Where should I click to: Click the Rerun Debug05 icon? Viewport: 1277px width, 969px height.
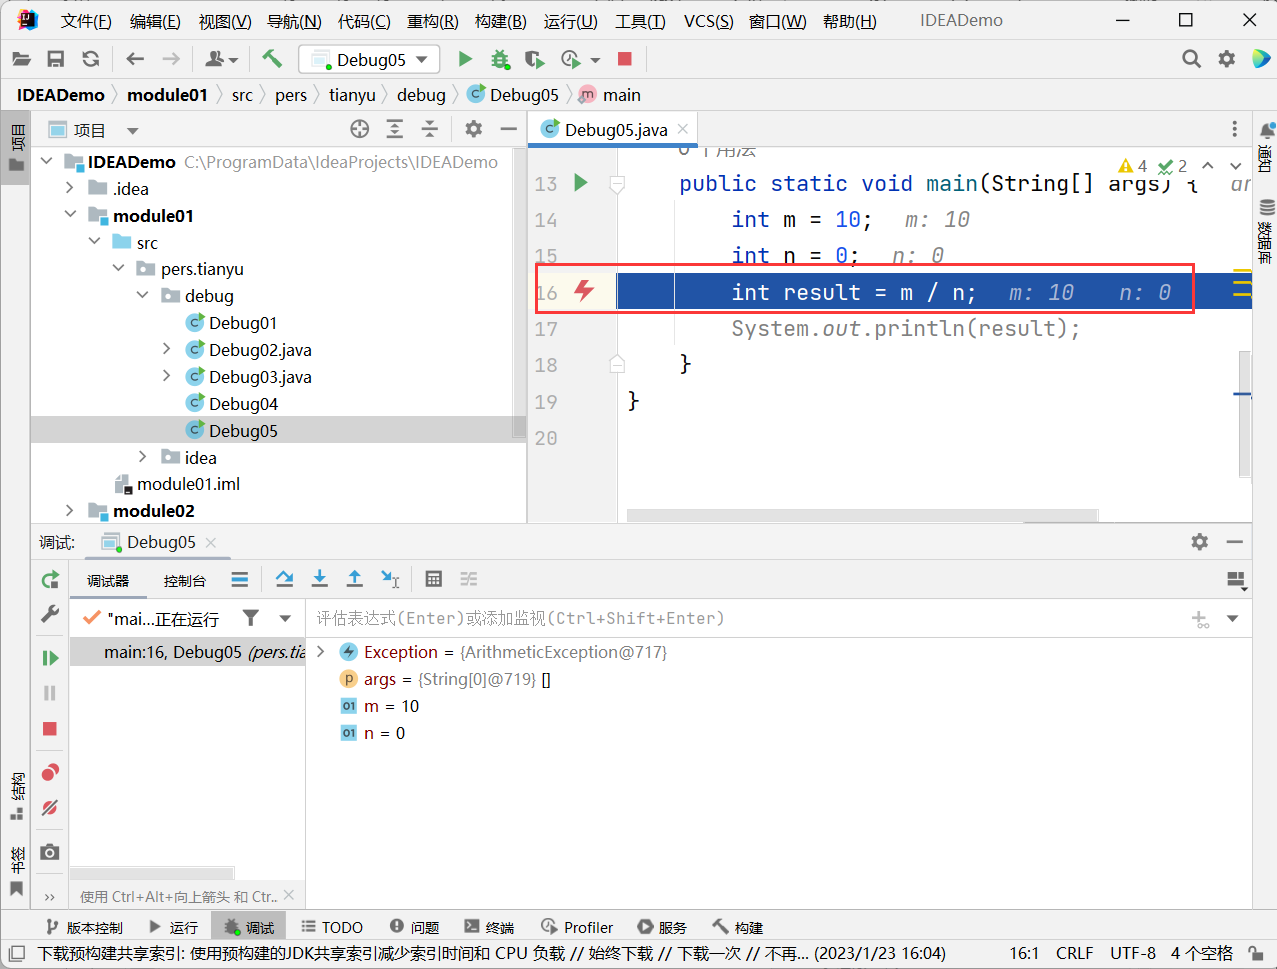pos(50,580)
